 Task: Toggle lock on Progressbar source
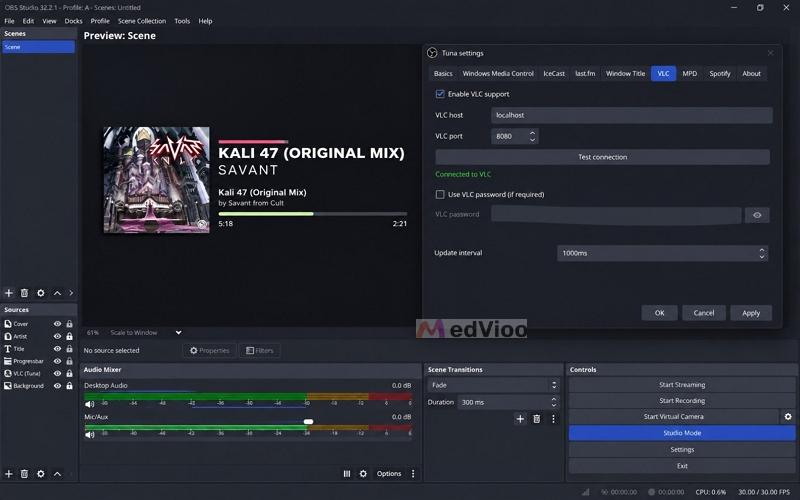click(69, 361)
